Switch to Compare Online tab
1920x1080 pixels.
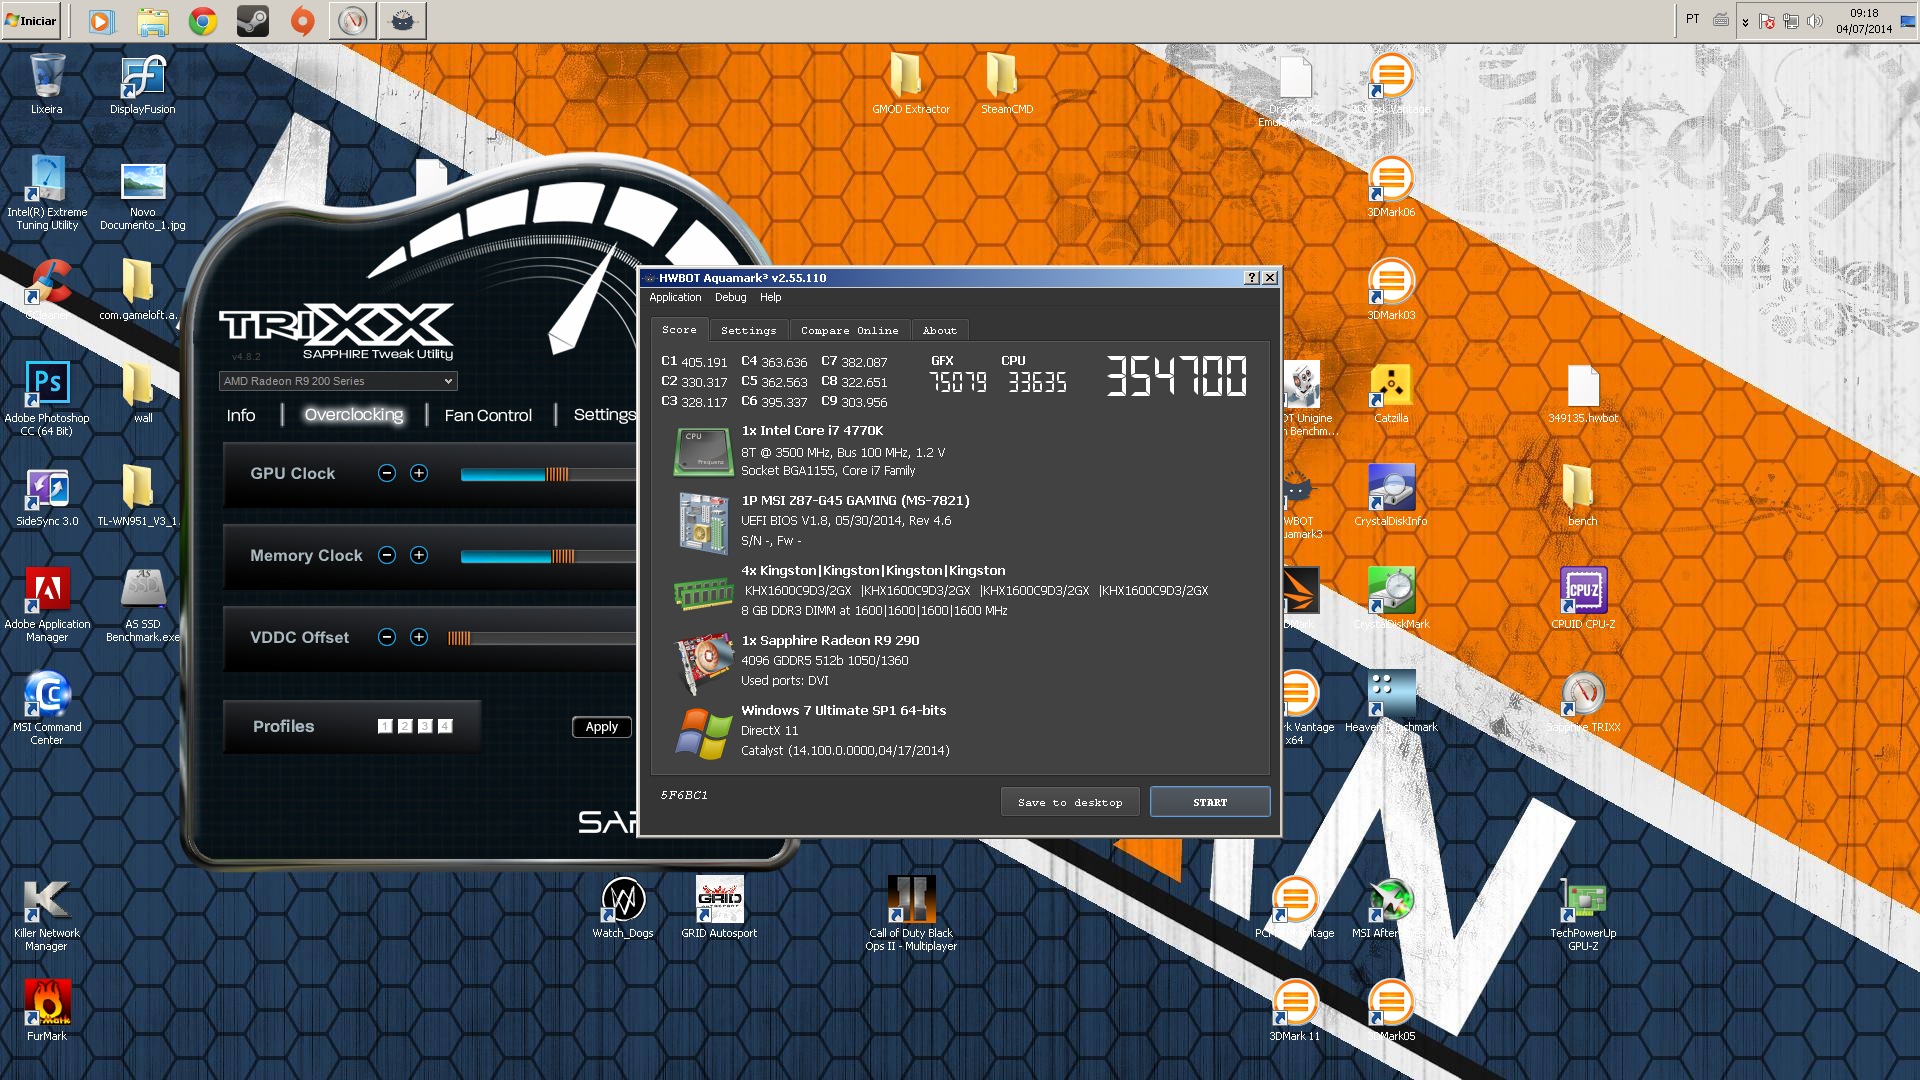pyautogui.click(x=850, y=330)
